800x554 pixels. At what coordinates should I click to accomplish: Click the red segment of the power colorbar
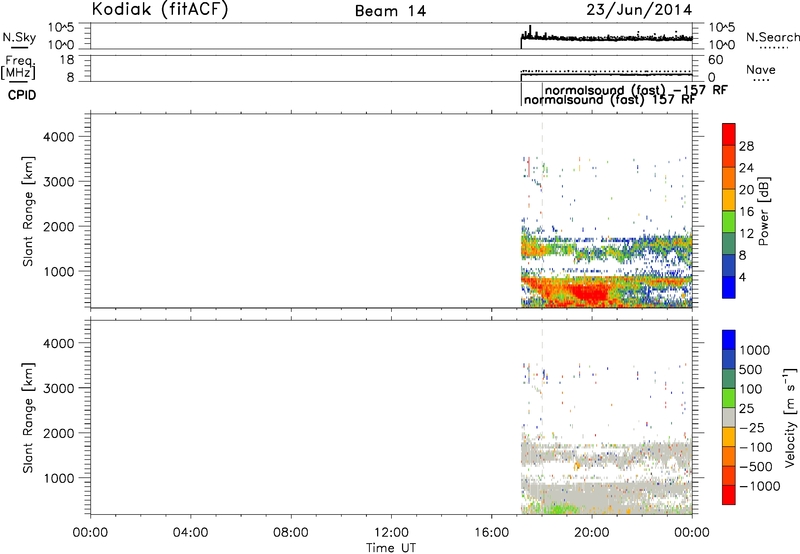pyautogui.click(x=729, y=134)
